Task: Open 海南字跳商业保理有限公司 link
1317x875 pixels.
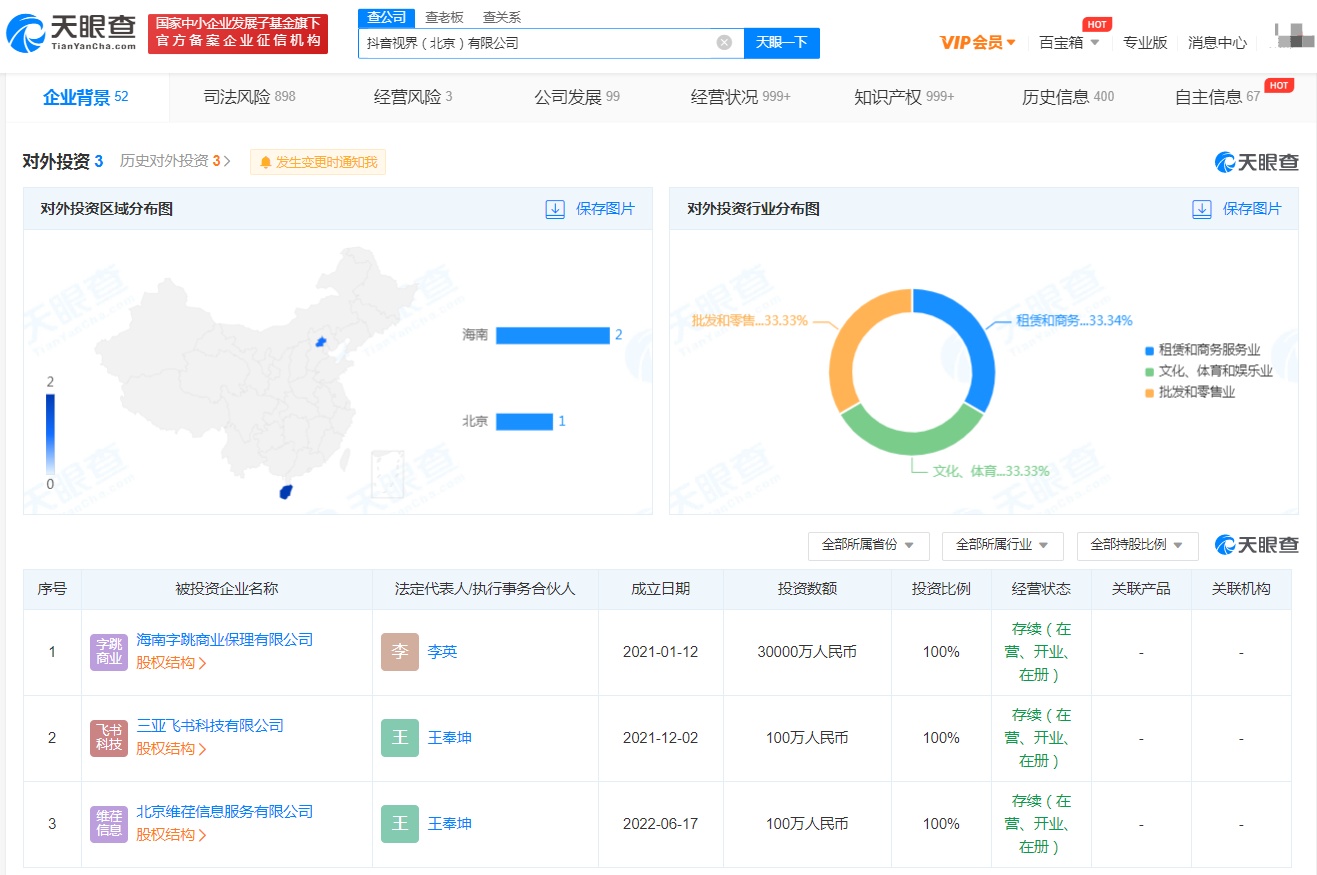Action: click(x=225, y=639)
